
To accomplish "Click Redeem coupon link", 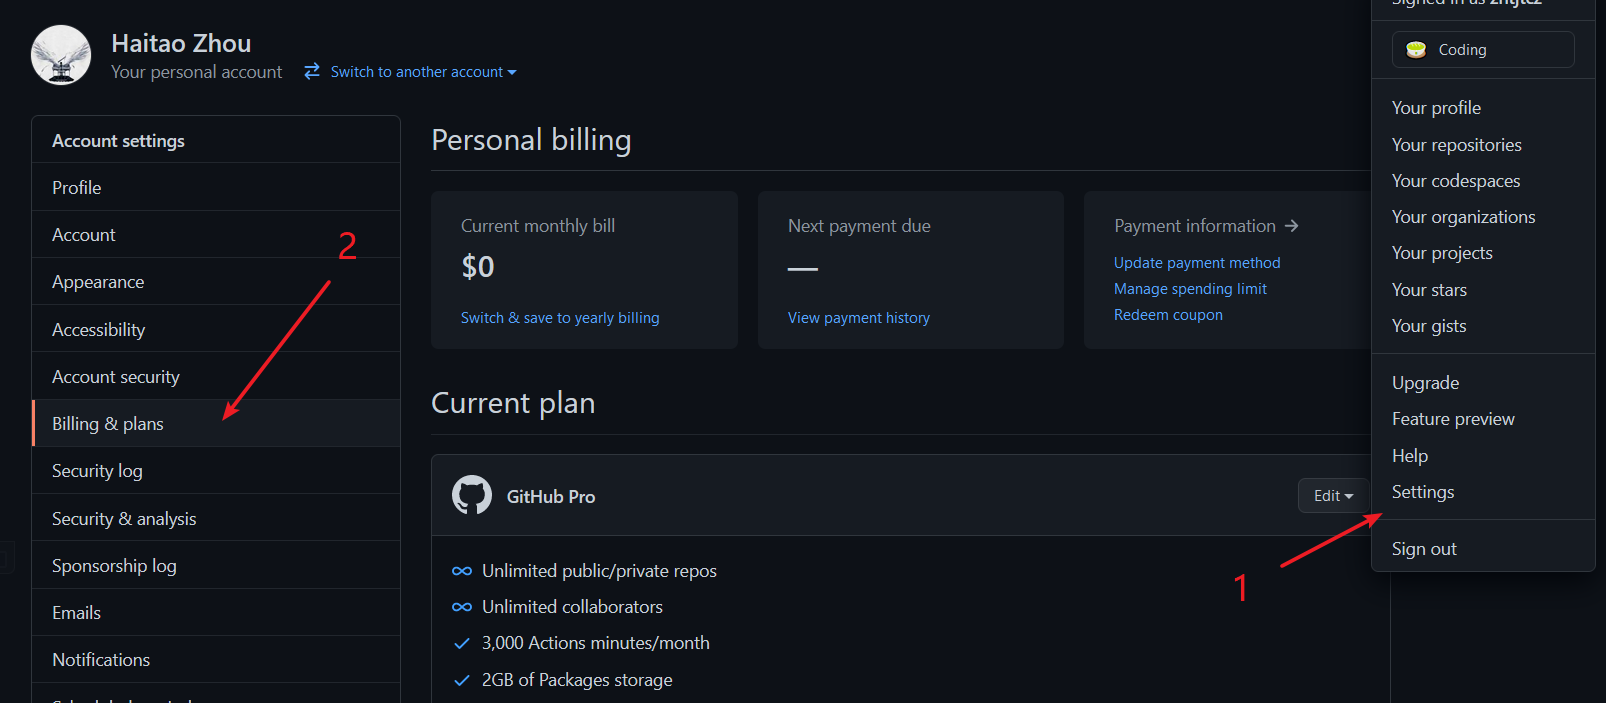I will coord(1168,314).
